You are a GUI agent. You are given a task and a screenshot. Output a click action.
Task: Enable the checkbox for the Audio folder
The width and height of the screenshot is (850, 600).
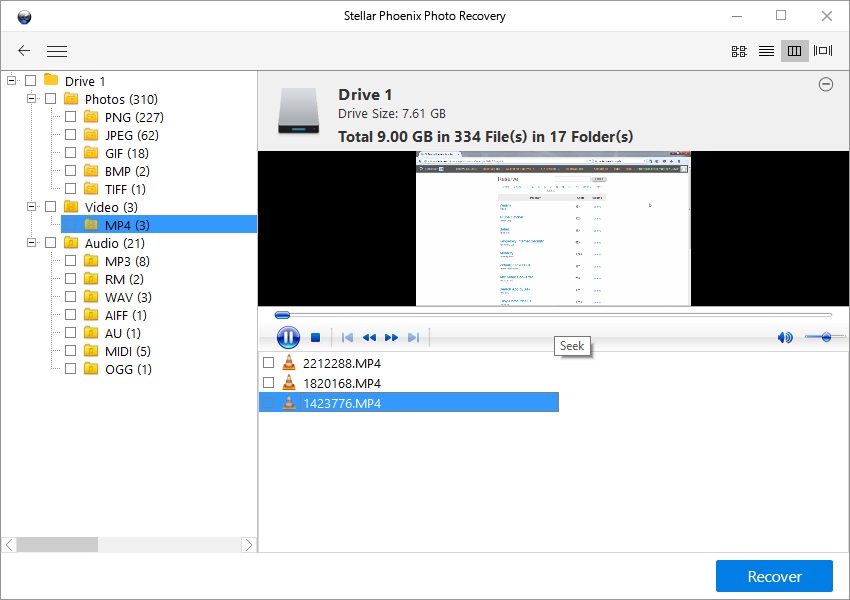point(48,243)
